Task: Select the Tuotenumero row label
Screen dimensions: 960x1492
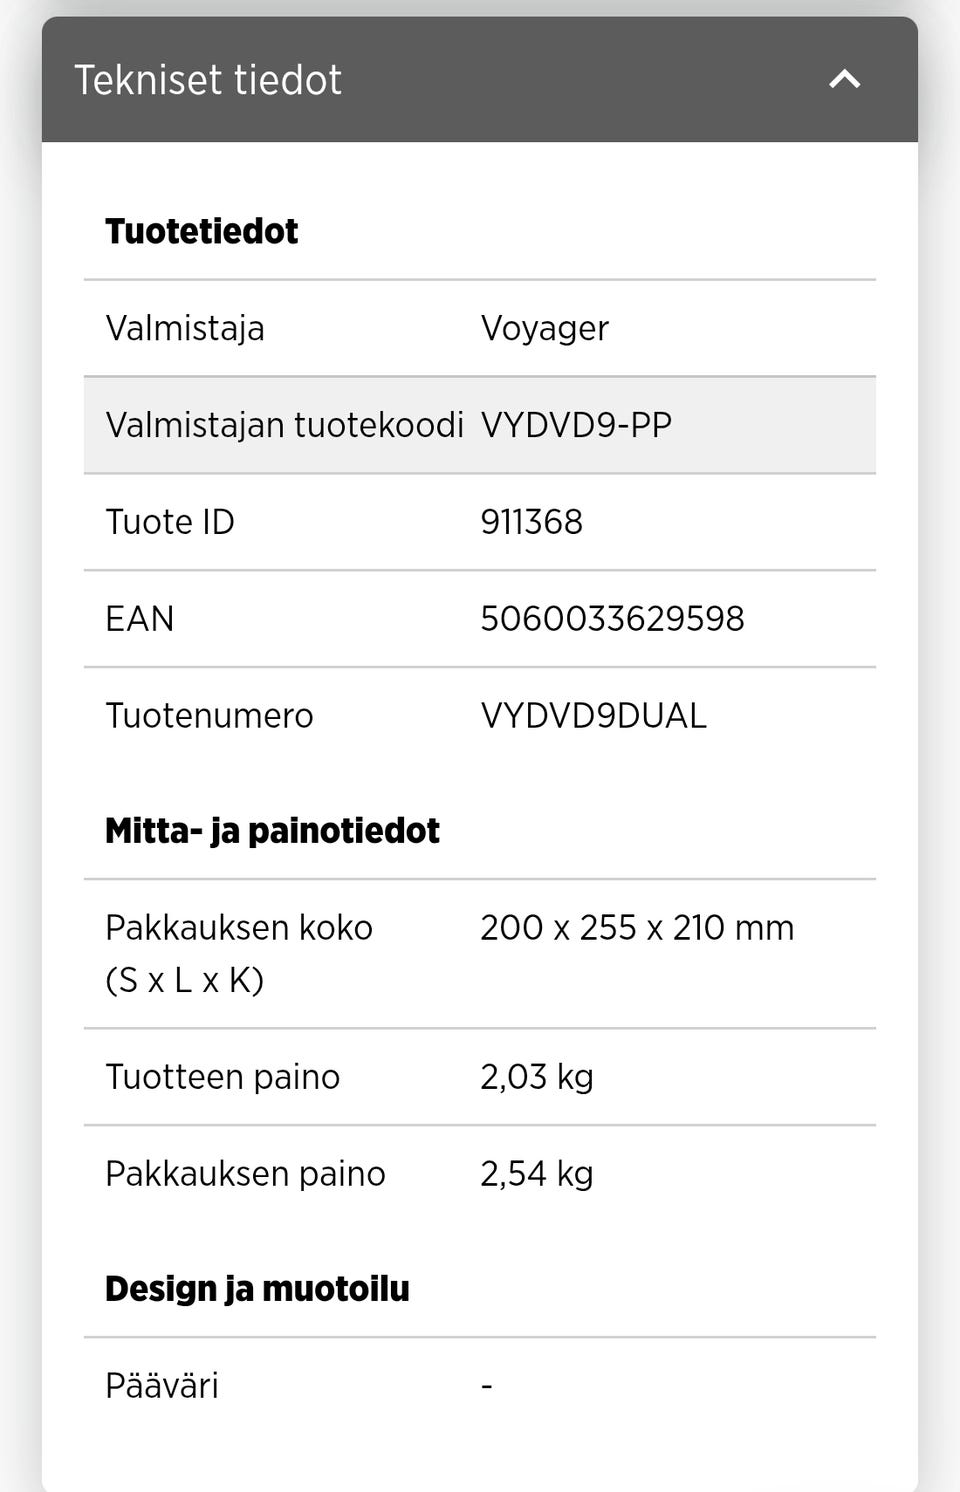Action: coord(209,716)
